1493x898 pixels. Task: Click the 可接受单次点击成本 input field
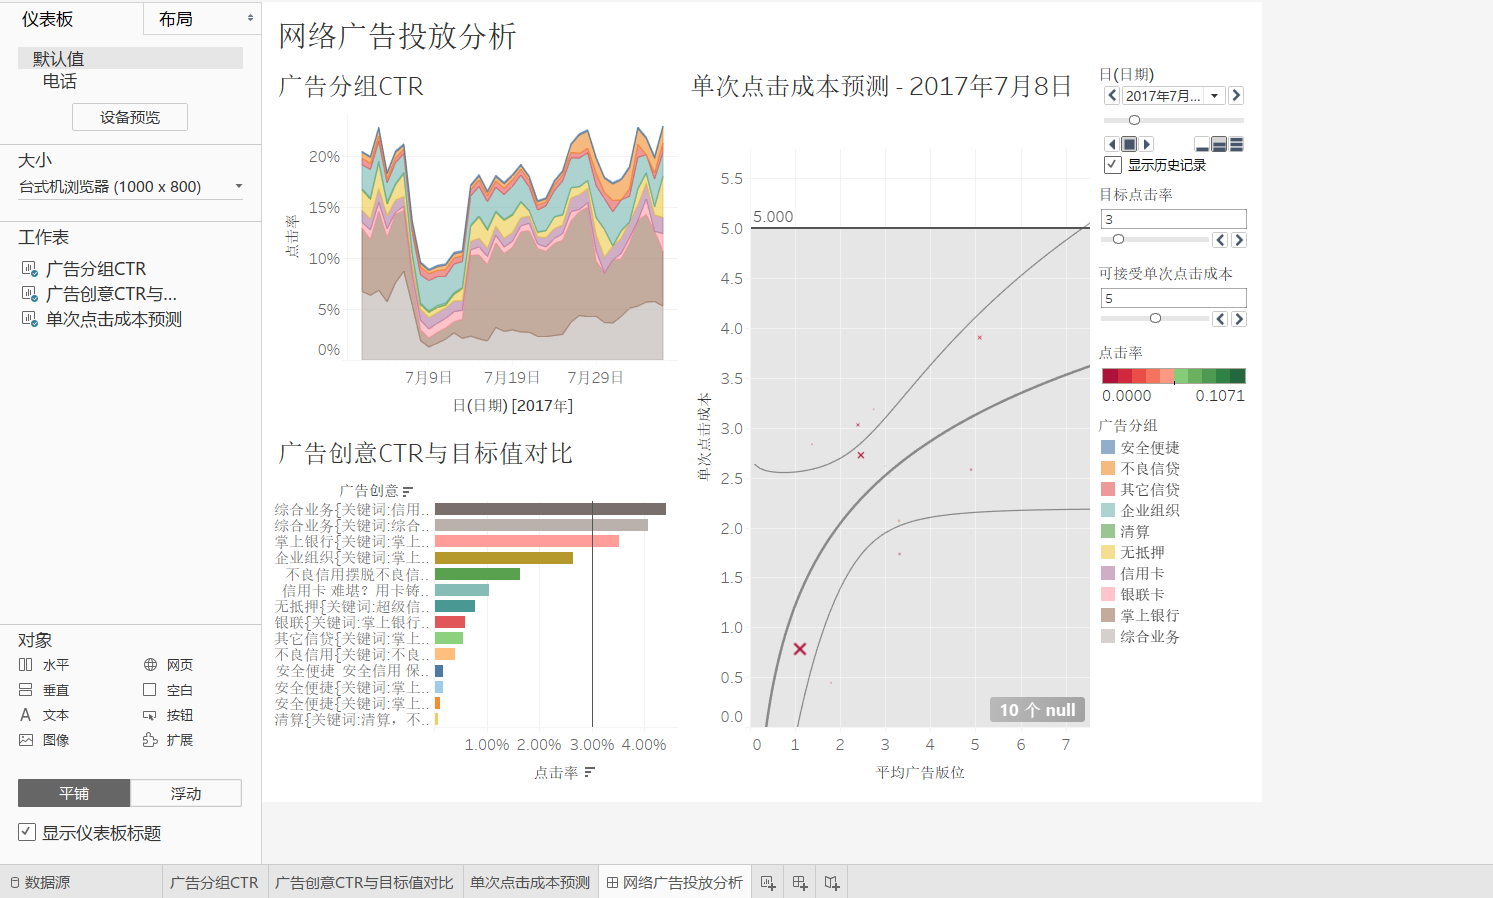[x=1174, y=298]
